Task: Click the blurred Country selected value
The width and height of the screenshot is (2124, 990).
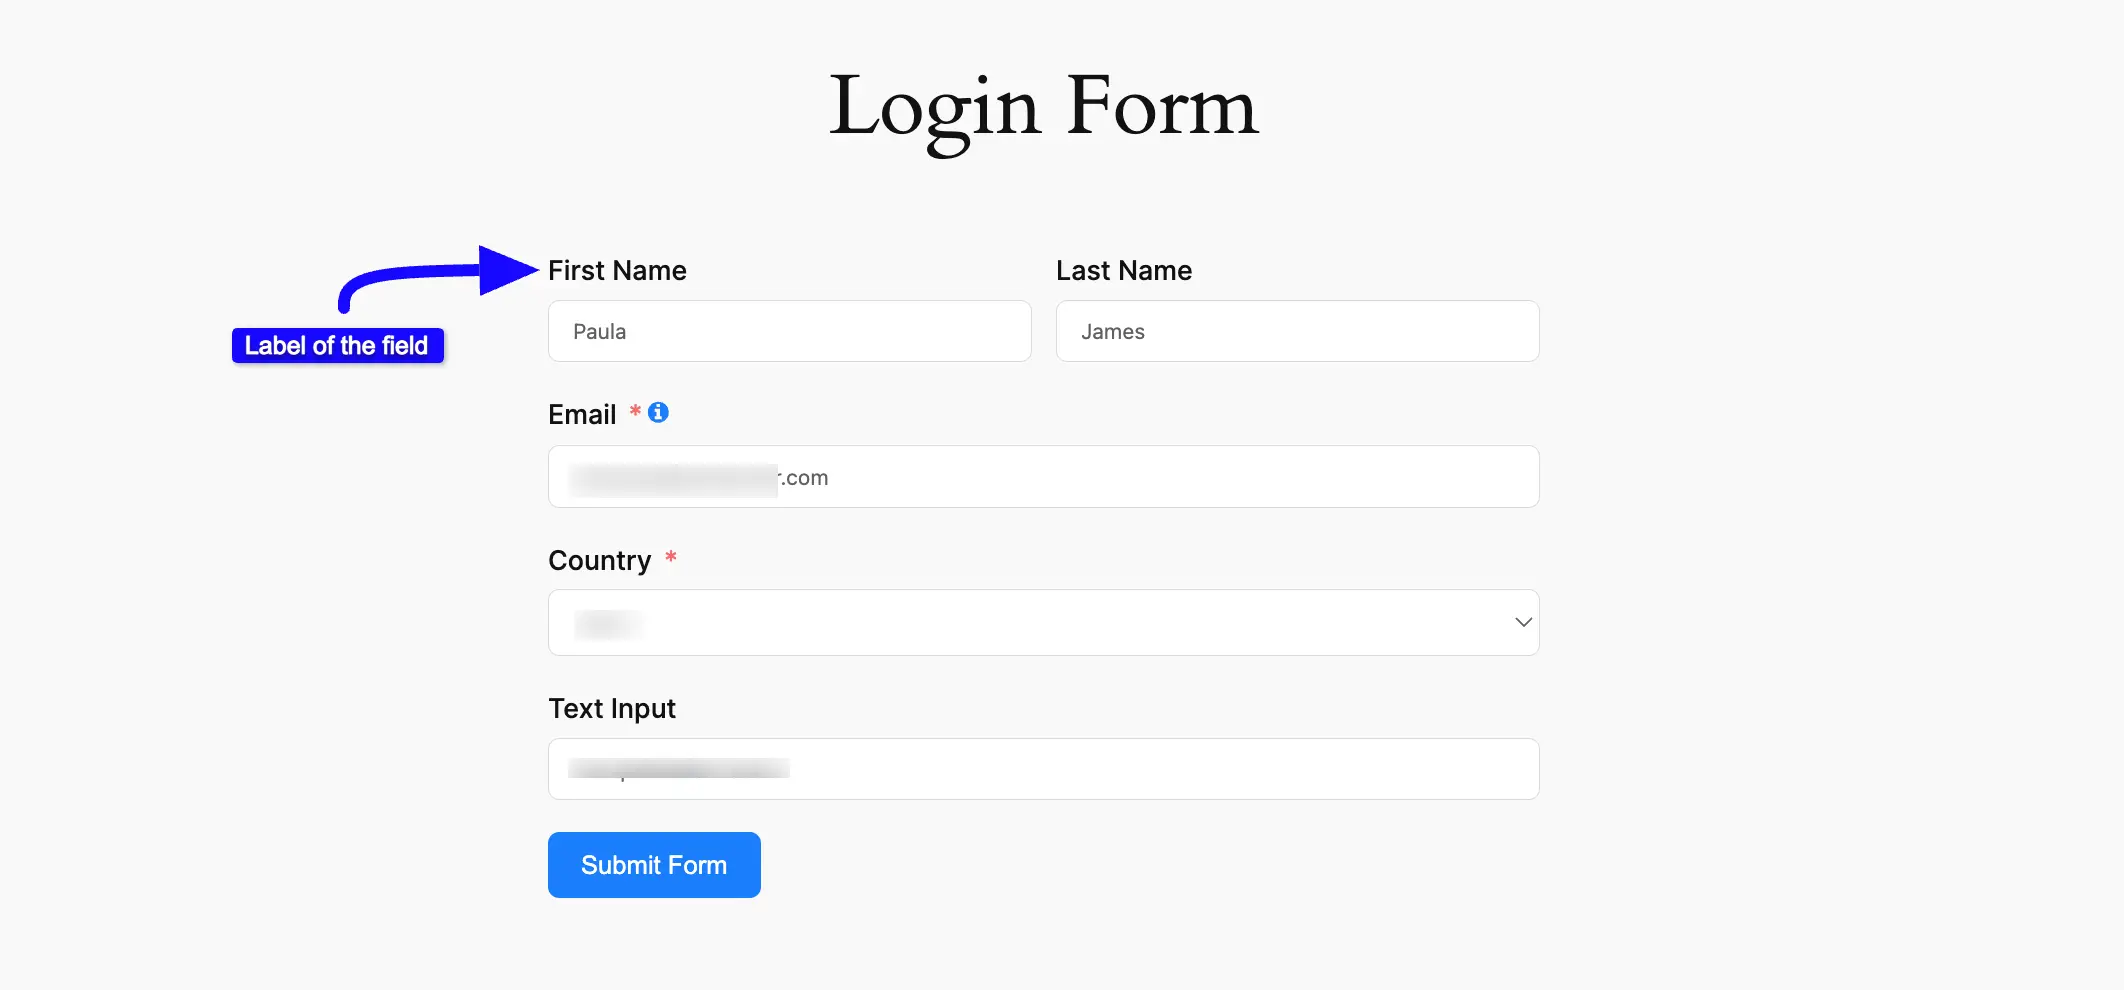Action: pos(608,624)
